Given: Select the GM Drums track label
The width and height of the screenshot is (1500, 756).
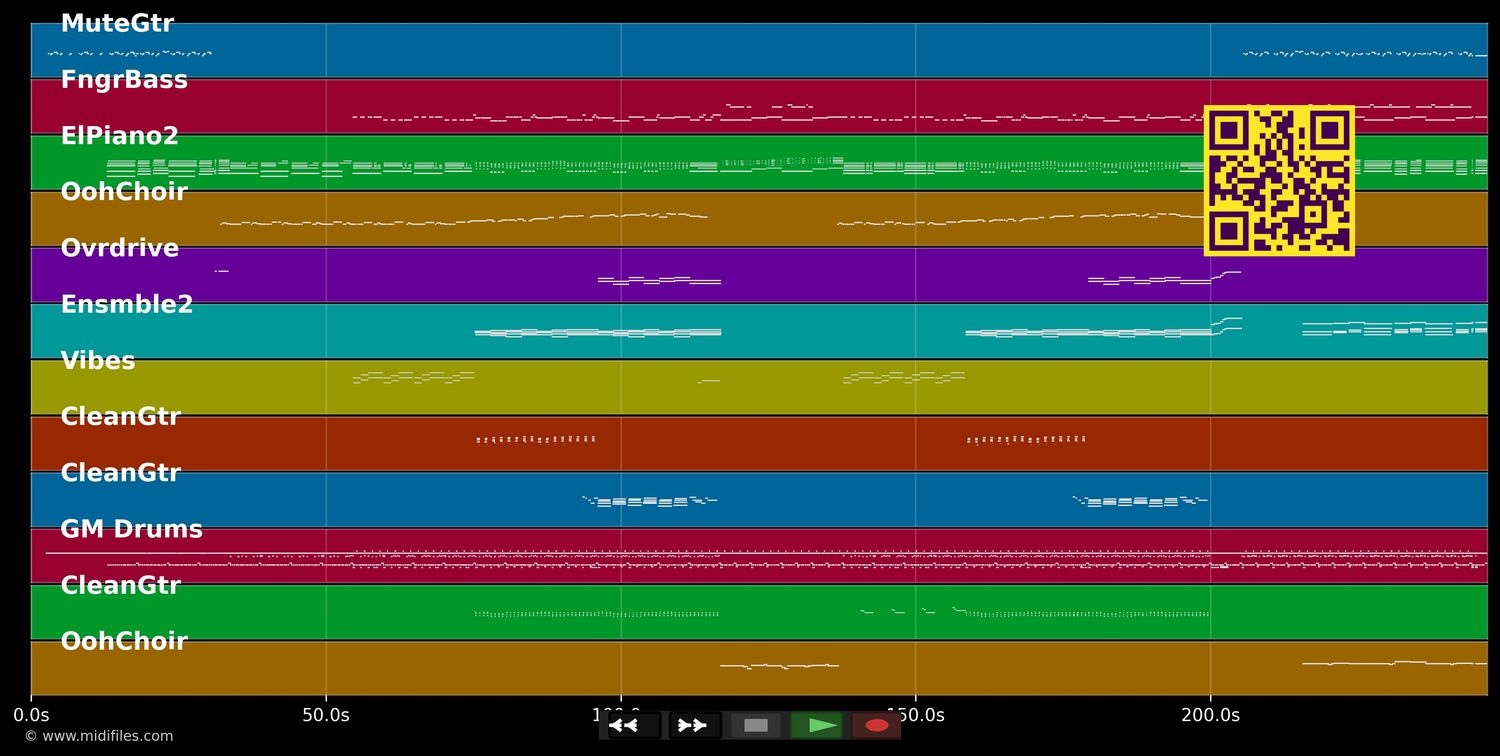Looking at the screenshot, I should pos(131,529).
